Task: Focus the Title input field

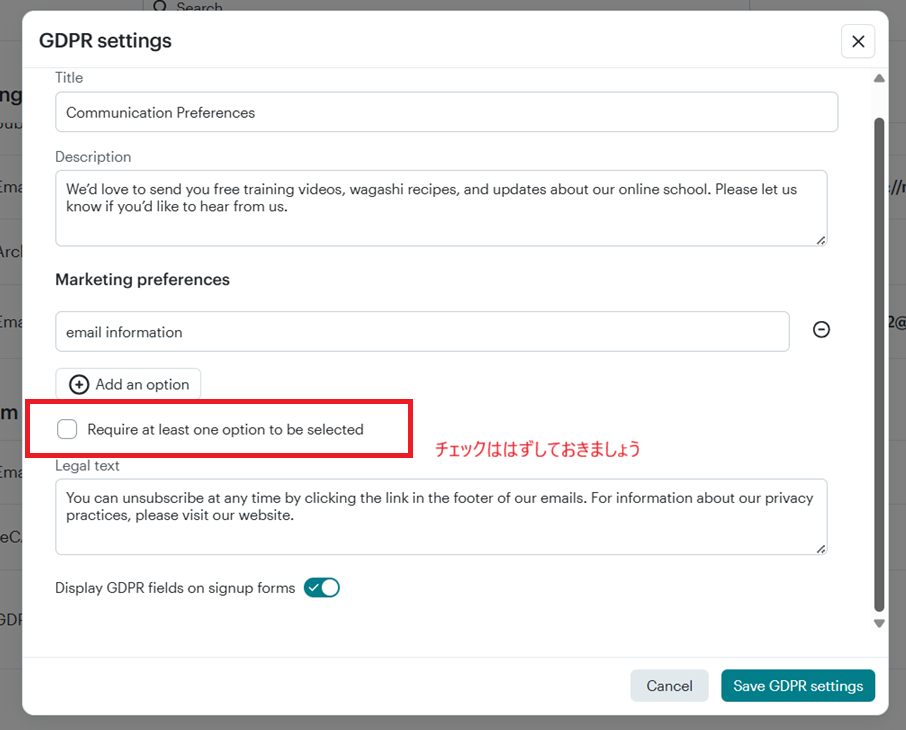Action: (446, 112)
